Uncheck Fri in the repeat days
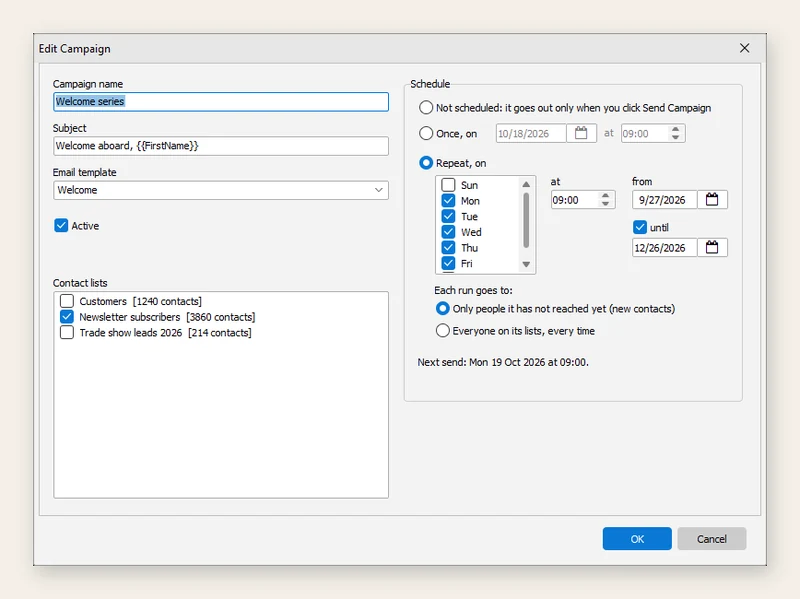 pyautogui.click(x=448, y=263)
